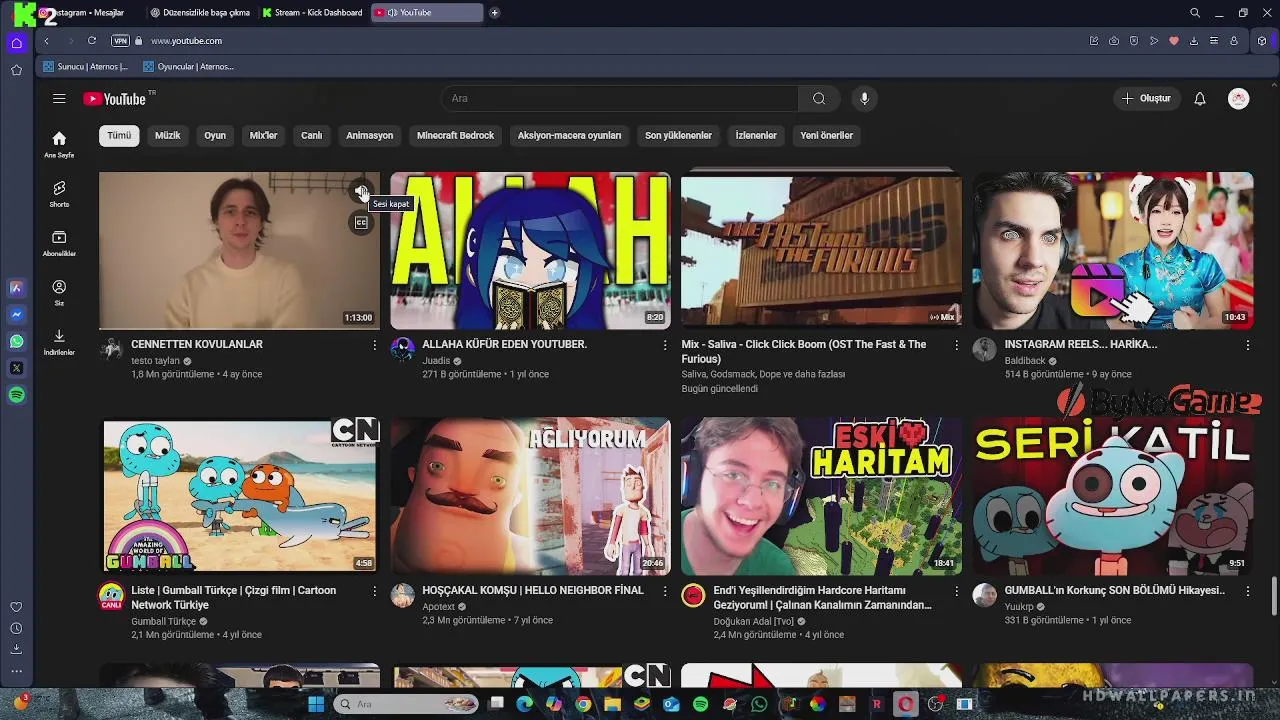Open more options for INSTAGRAM REELS video

(1247, 345)
